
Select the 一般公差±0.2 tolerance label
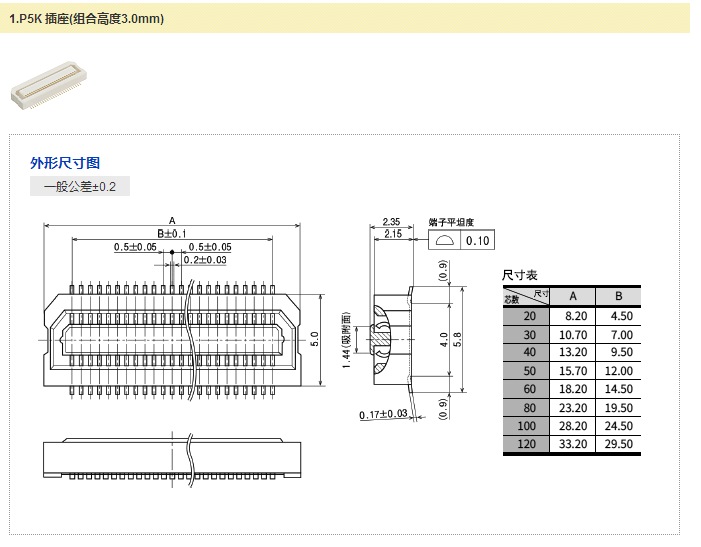click(x=80, y=187)
